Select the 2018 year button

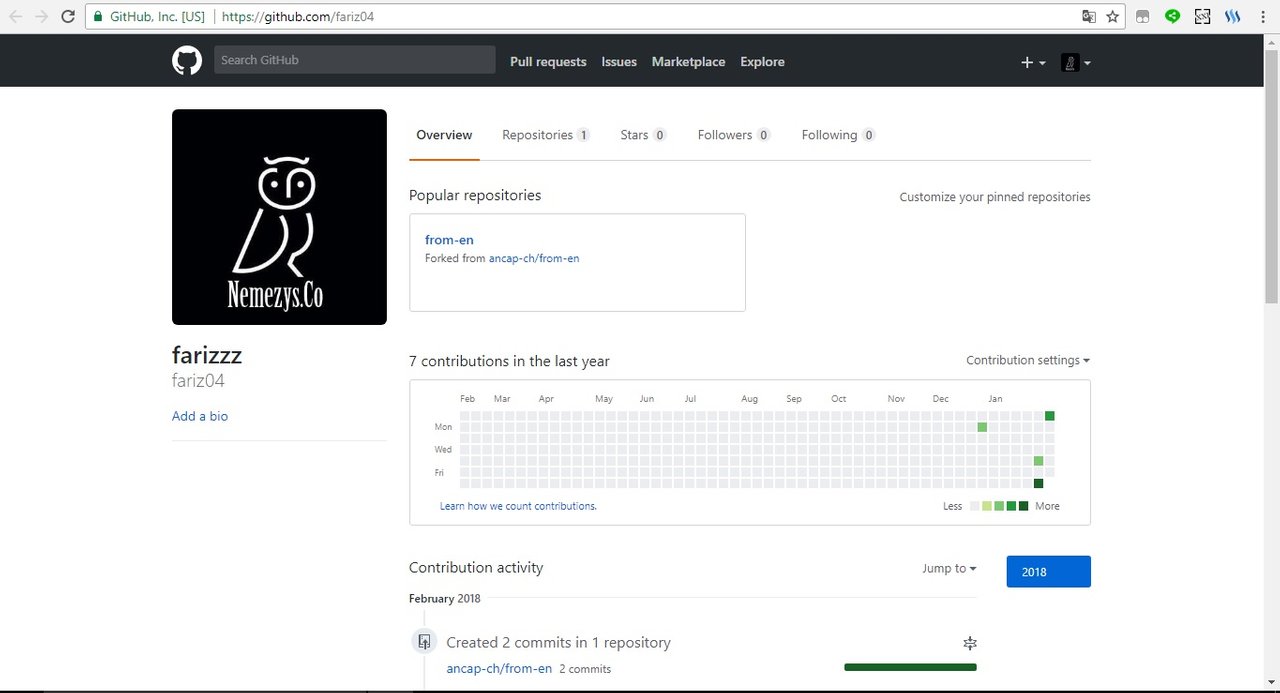[1048, 572]
